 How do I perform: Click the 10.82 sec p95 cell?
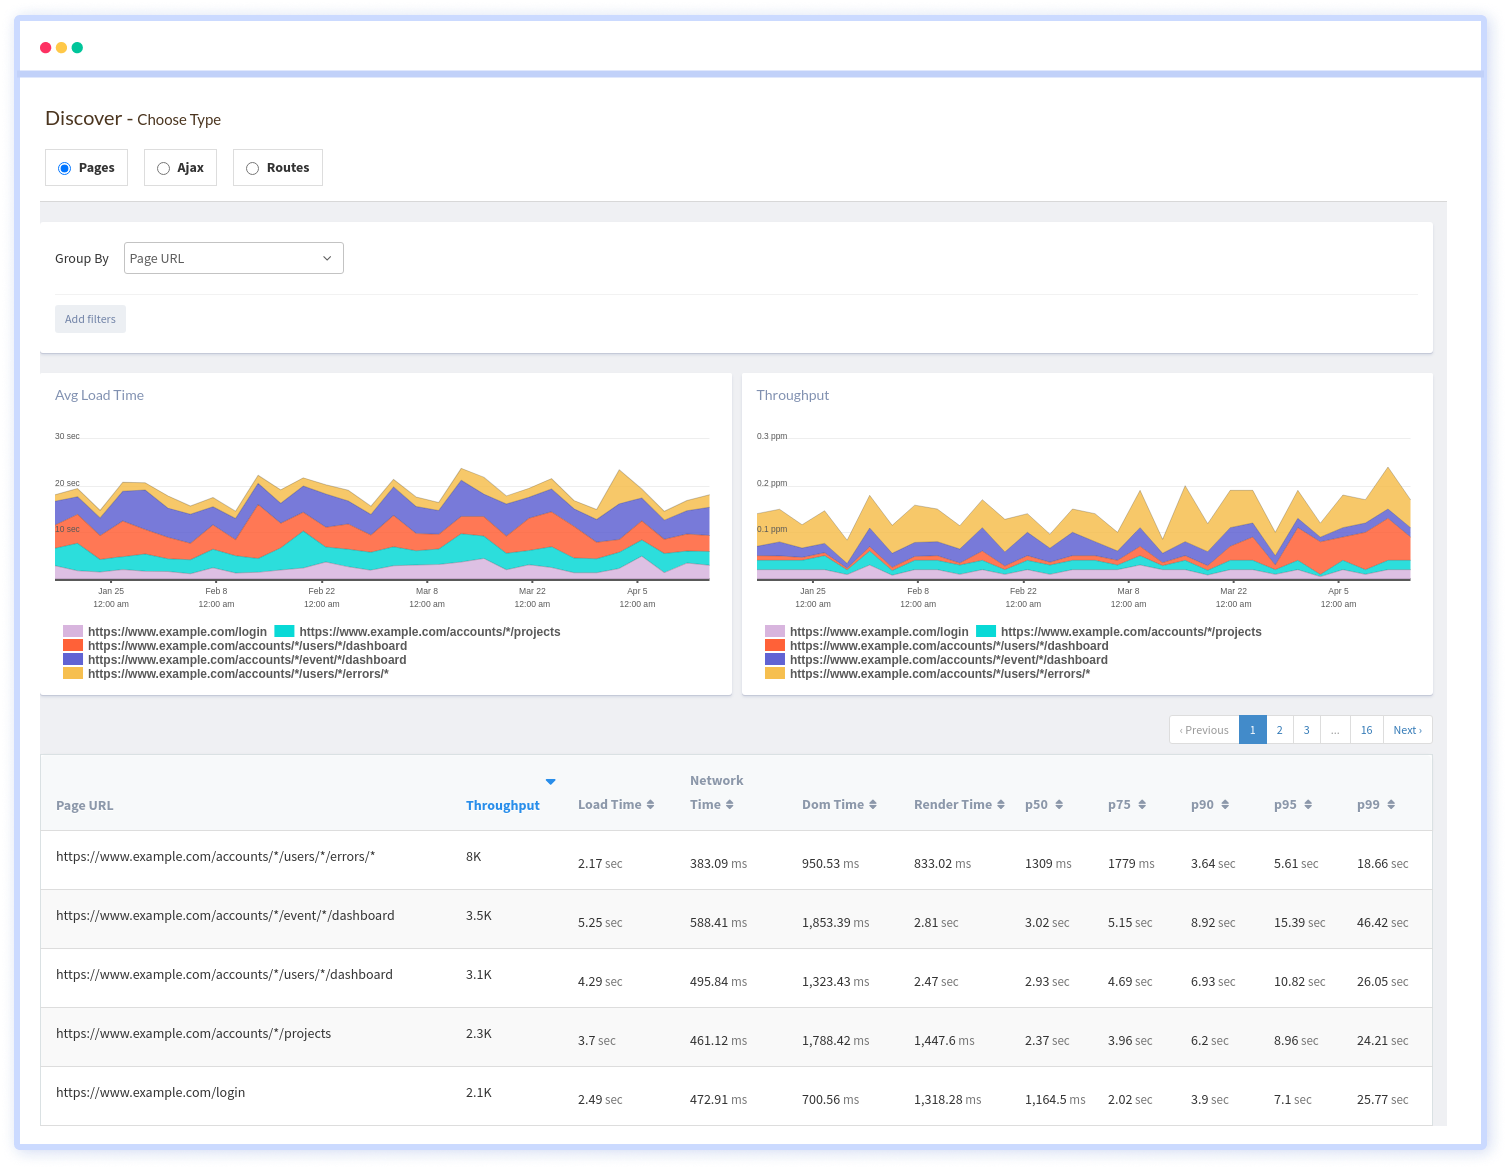[1299, 982]
